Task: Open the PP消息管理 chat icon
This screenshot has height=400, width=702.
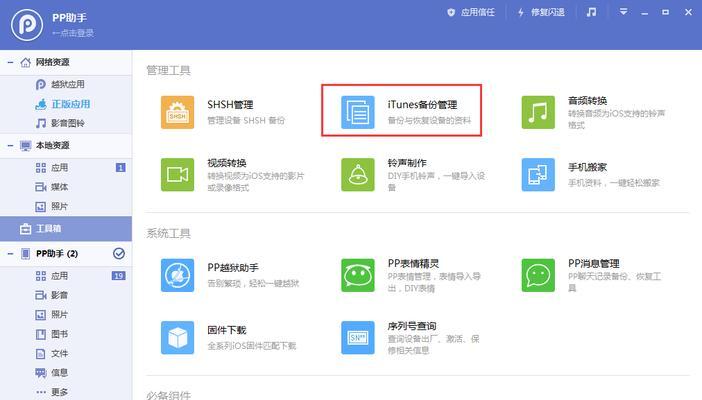Action: coord(538,275)
